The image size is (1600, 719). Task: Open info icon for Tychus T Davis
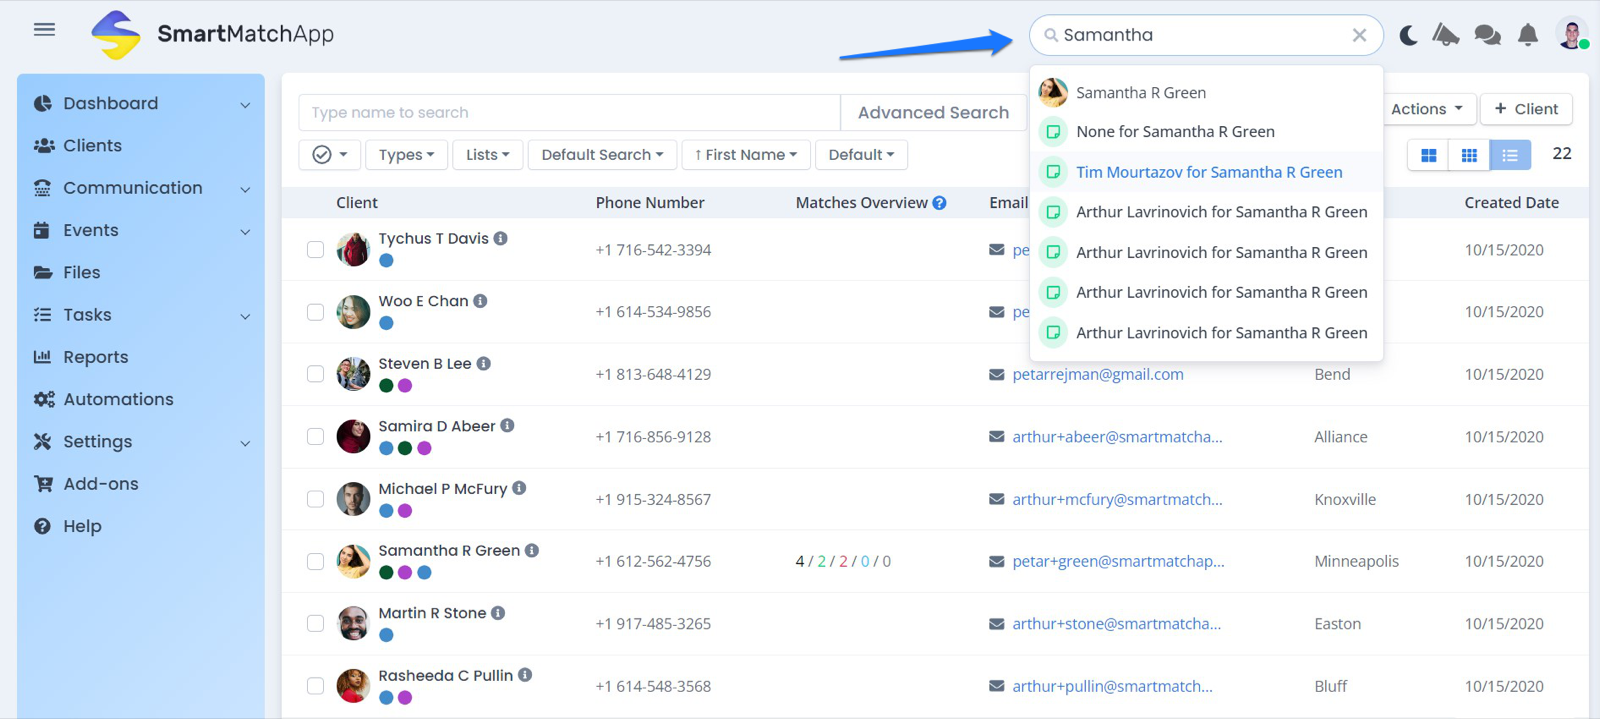pos(501,238)
